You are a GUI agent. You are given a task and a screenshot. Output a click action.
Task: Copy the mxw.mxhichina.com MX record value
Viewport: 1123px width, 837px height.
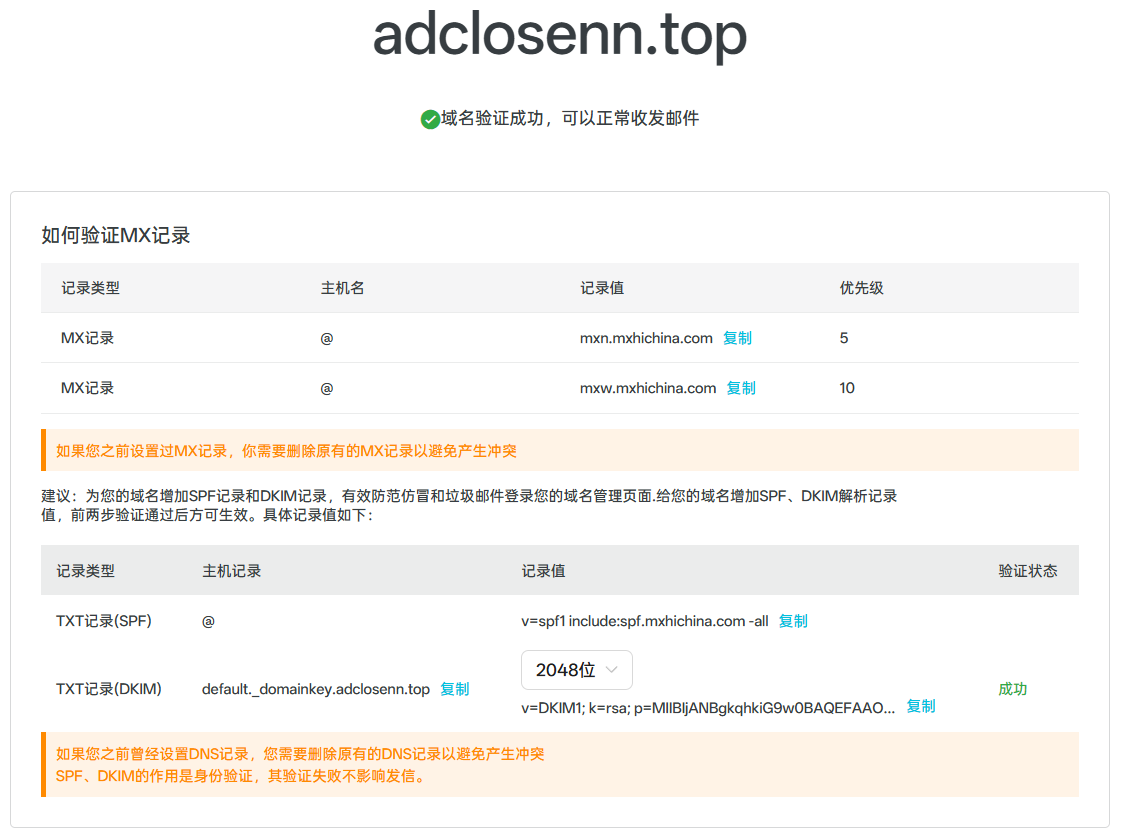tap(740, 388)
